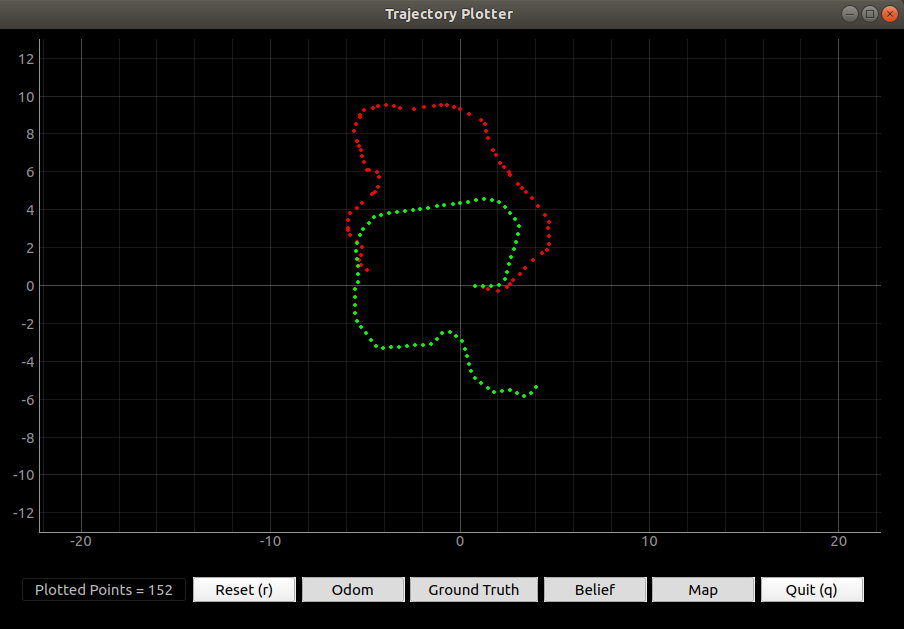Click the x-axis label -20
Viewport: 904px width, 629px height.
coord(81,541)
